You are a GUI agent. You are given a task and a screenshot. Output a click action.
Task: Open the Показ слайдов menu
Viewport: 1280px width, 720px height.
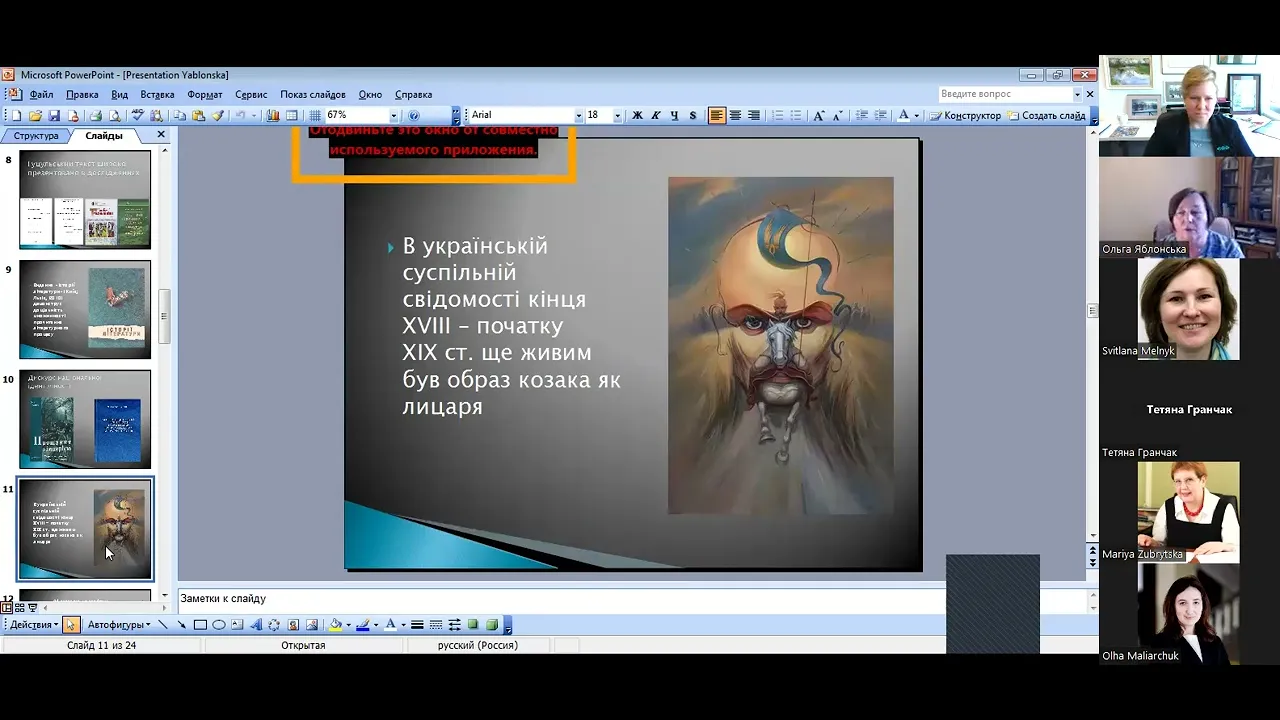[x=313, y=94]
